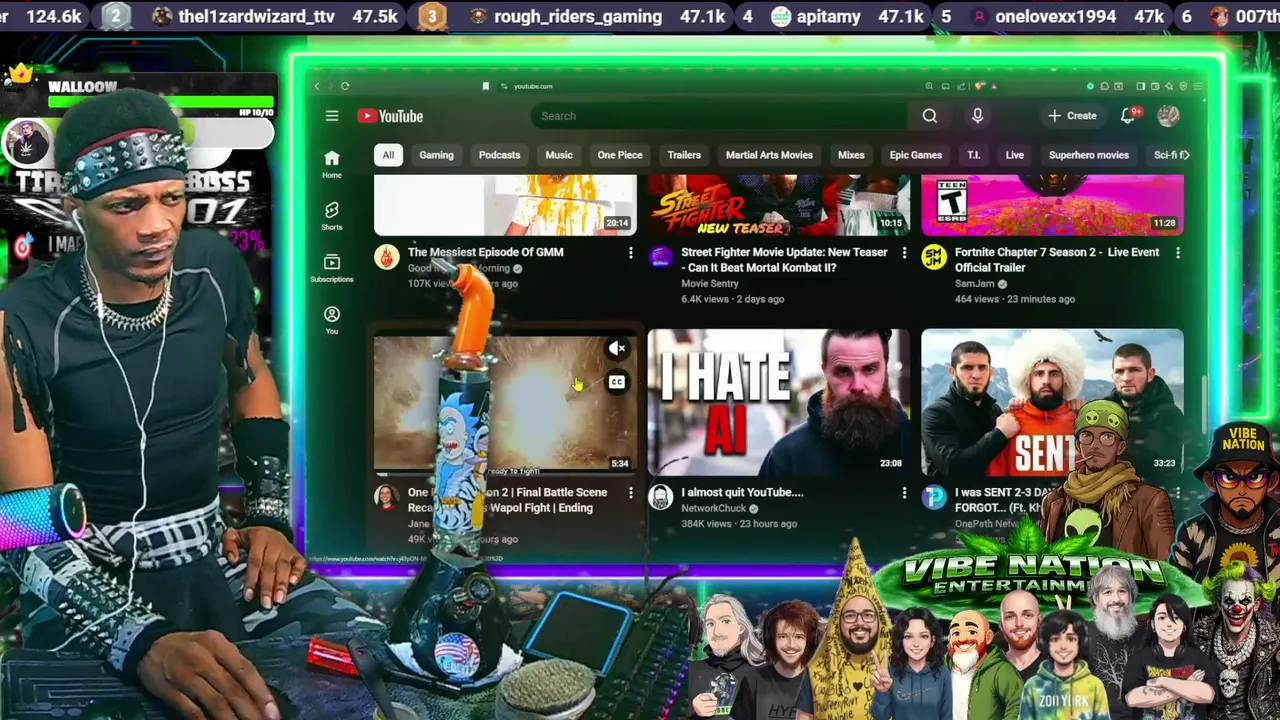Open the Fortnite ESRB Teen thumbnail

(1052, 205)
